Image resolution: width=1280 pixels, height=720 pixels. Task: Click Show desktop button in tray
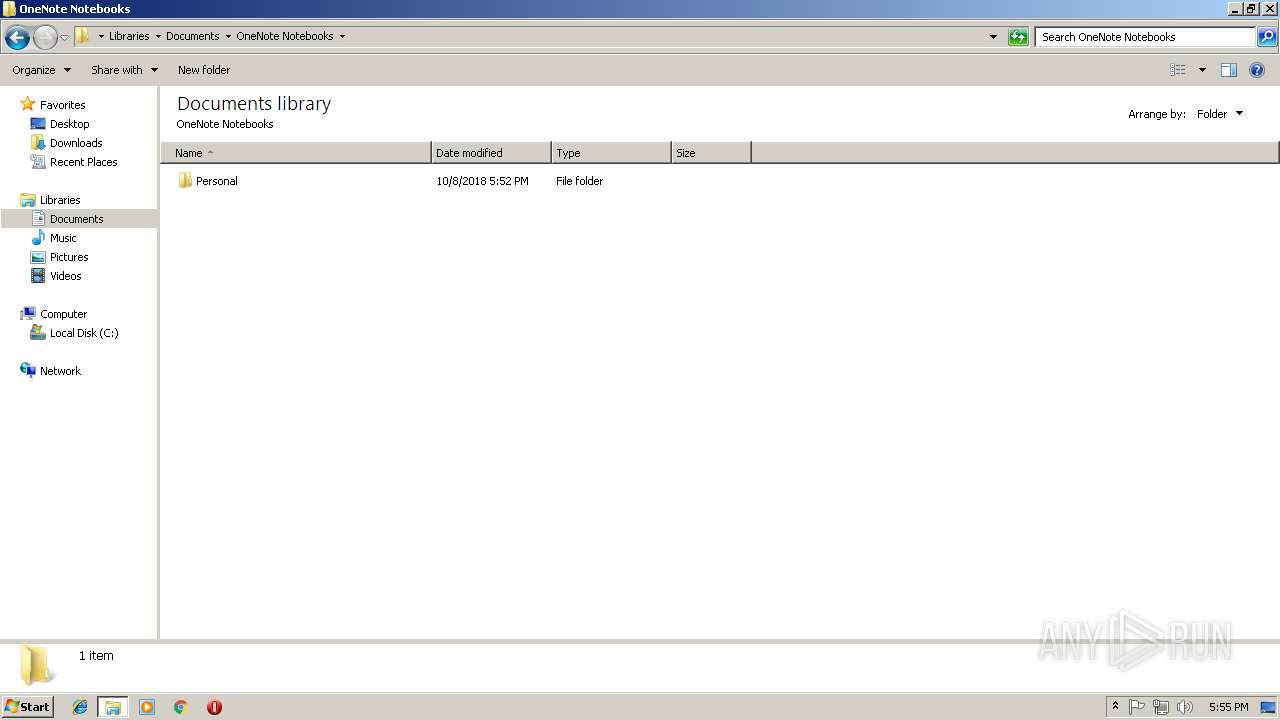[x=1269, y=707]
